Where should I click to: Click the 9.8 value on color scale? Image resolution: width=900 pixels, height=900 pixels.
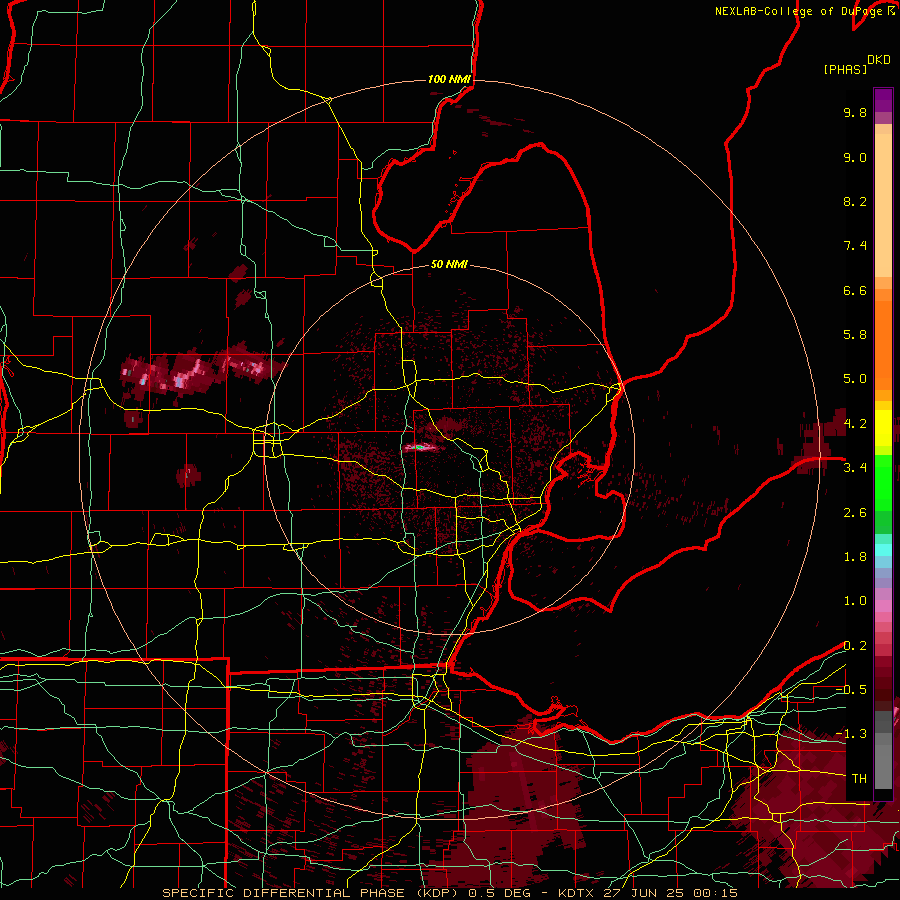[855, 112]
